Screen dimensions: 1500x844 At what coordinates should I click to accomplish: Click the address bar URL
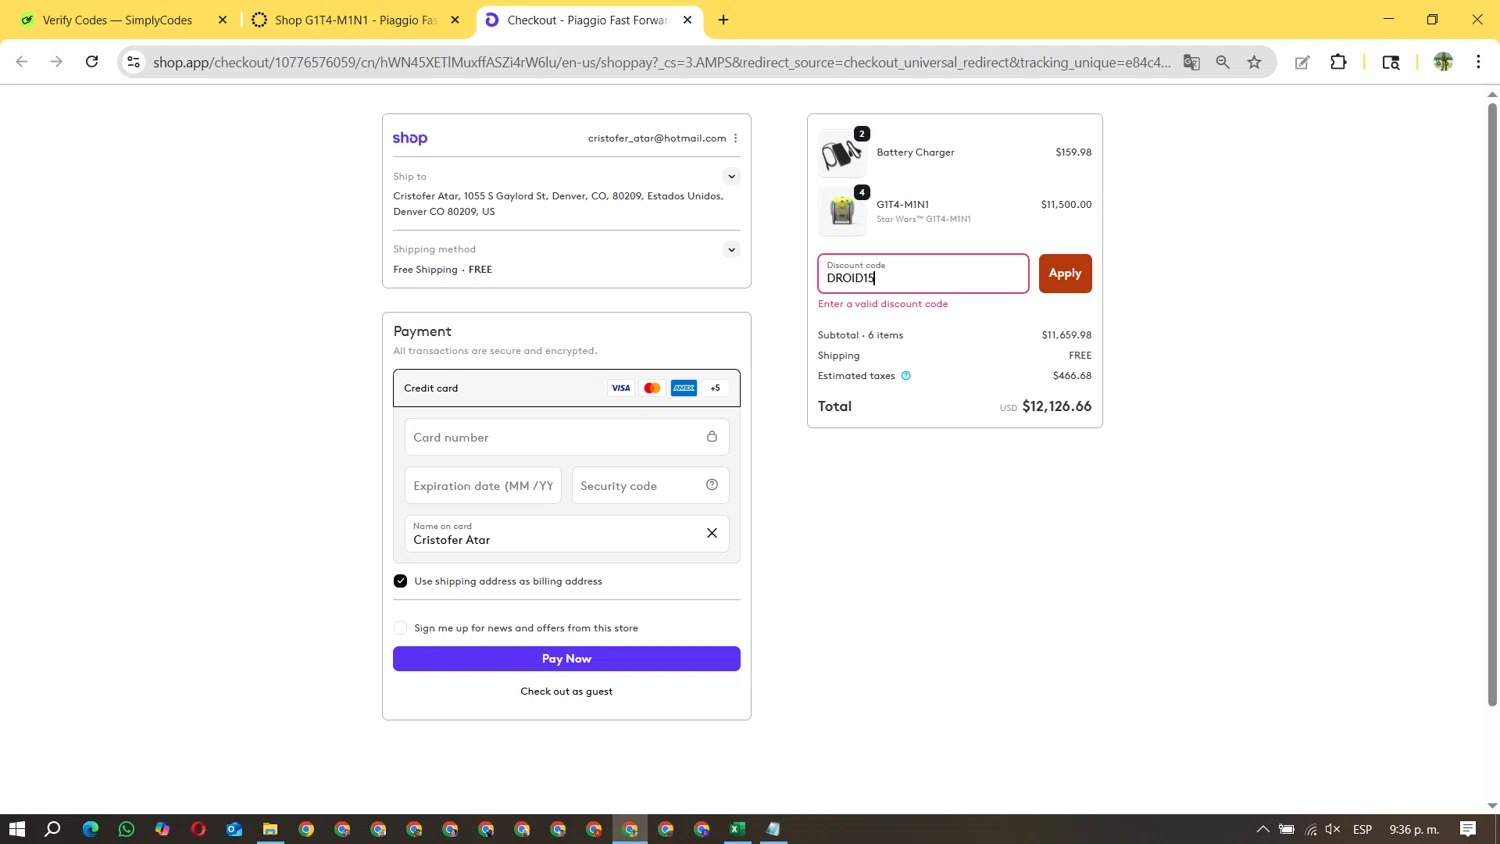[661, 62]
